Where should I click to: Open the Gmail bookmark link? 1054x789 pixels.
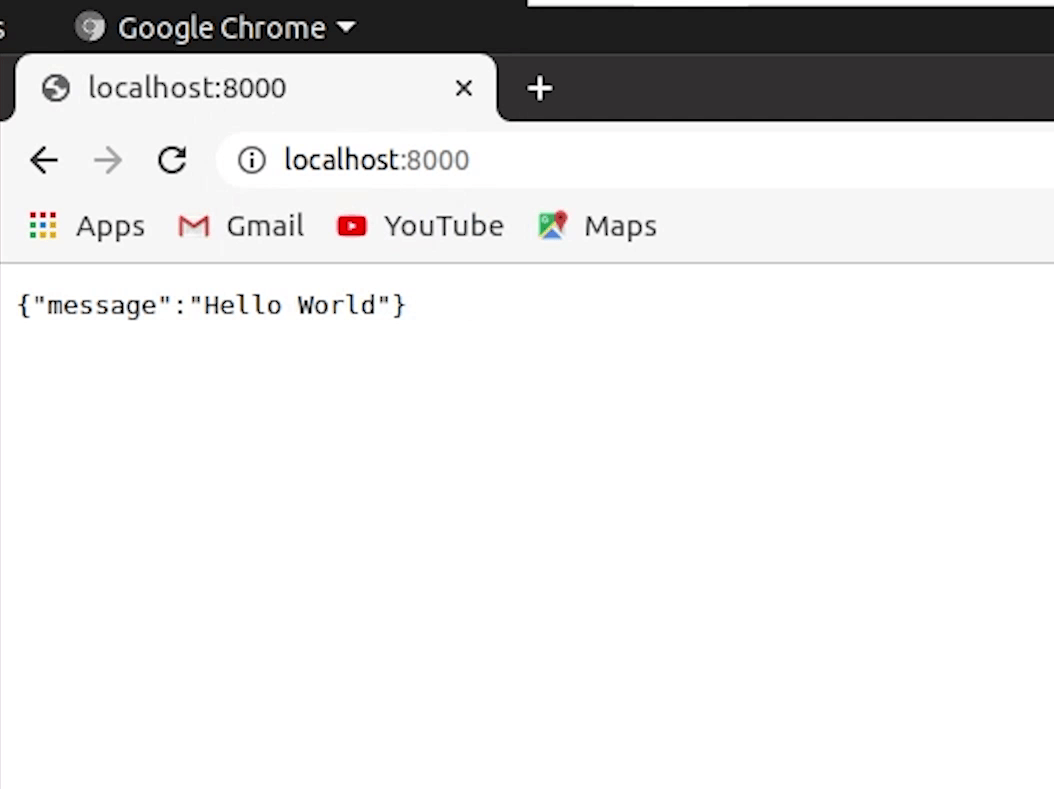[265, 226]
